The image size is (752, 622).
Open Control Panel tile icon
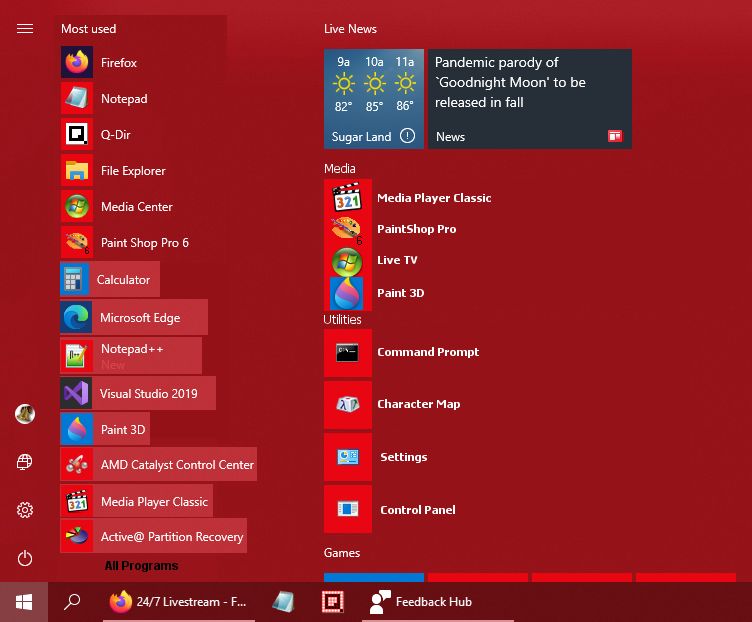coord(348,509)
